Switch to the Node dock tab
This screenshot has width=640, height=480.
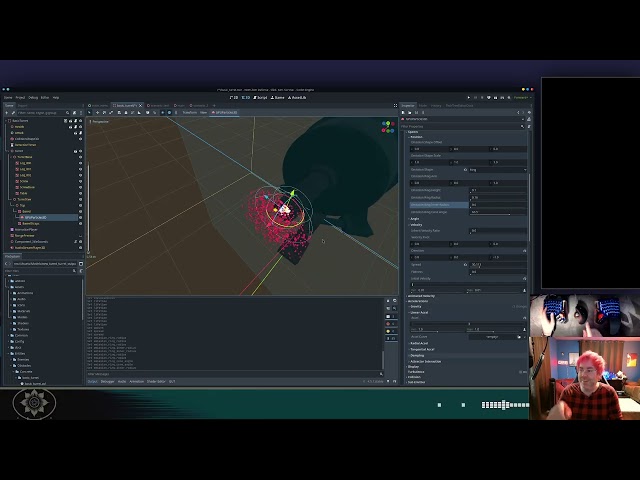(423, 105)
